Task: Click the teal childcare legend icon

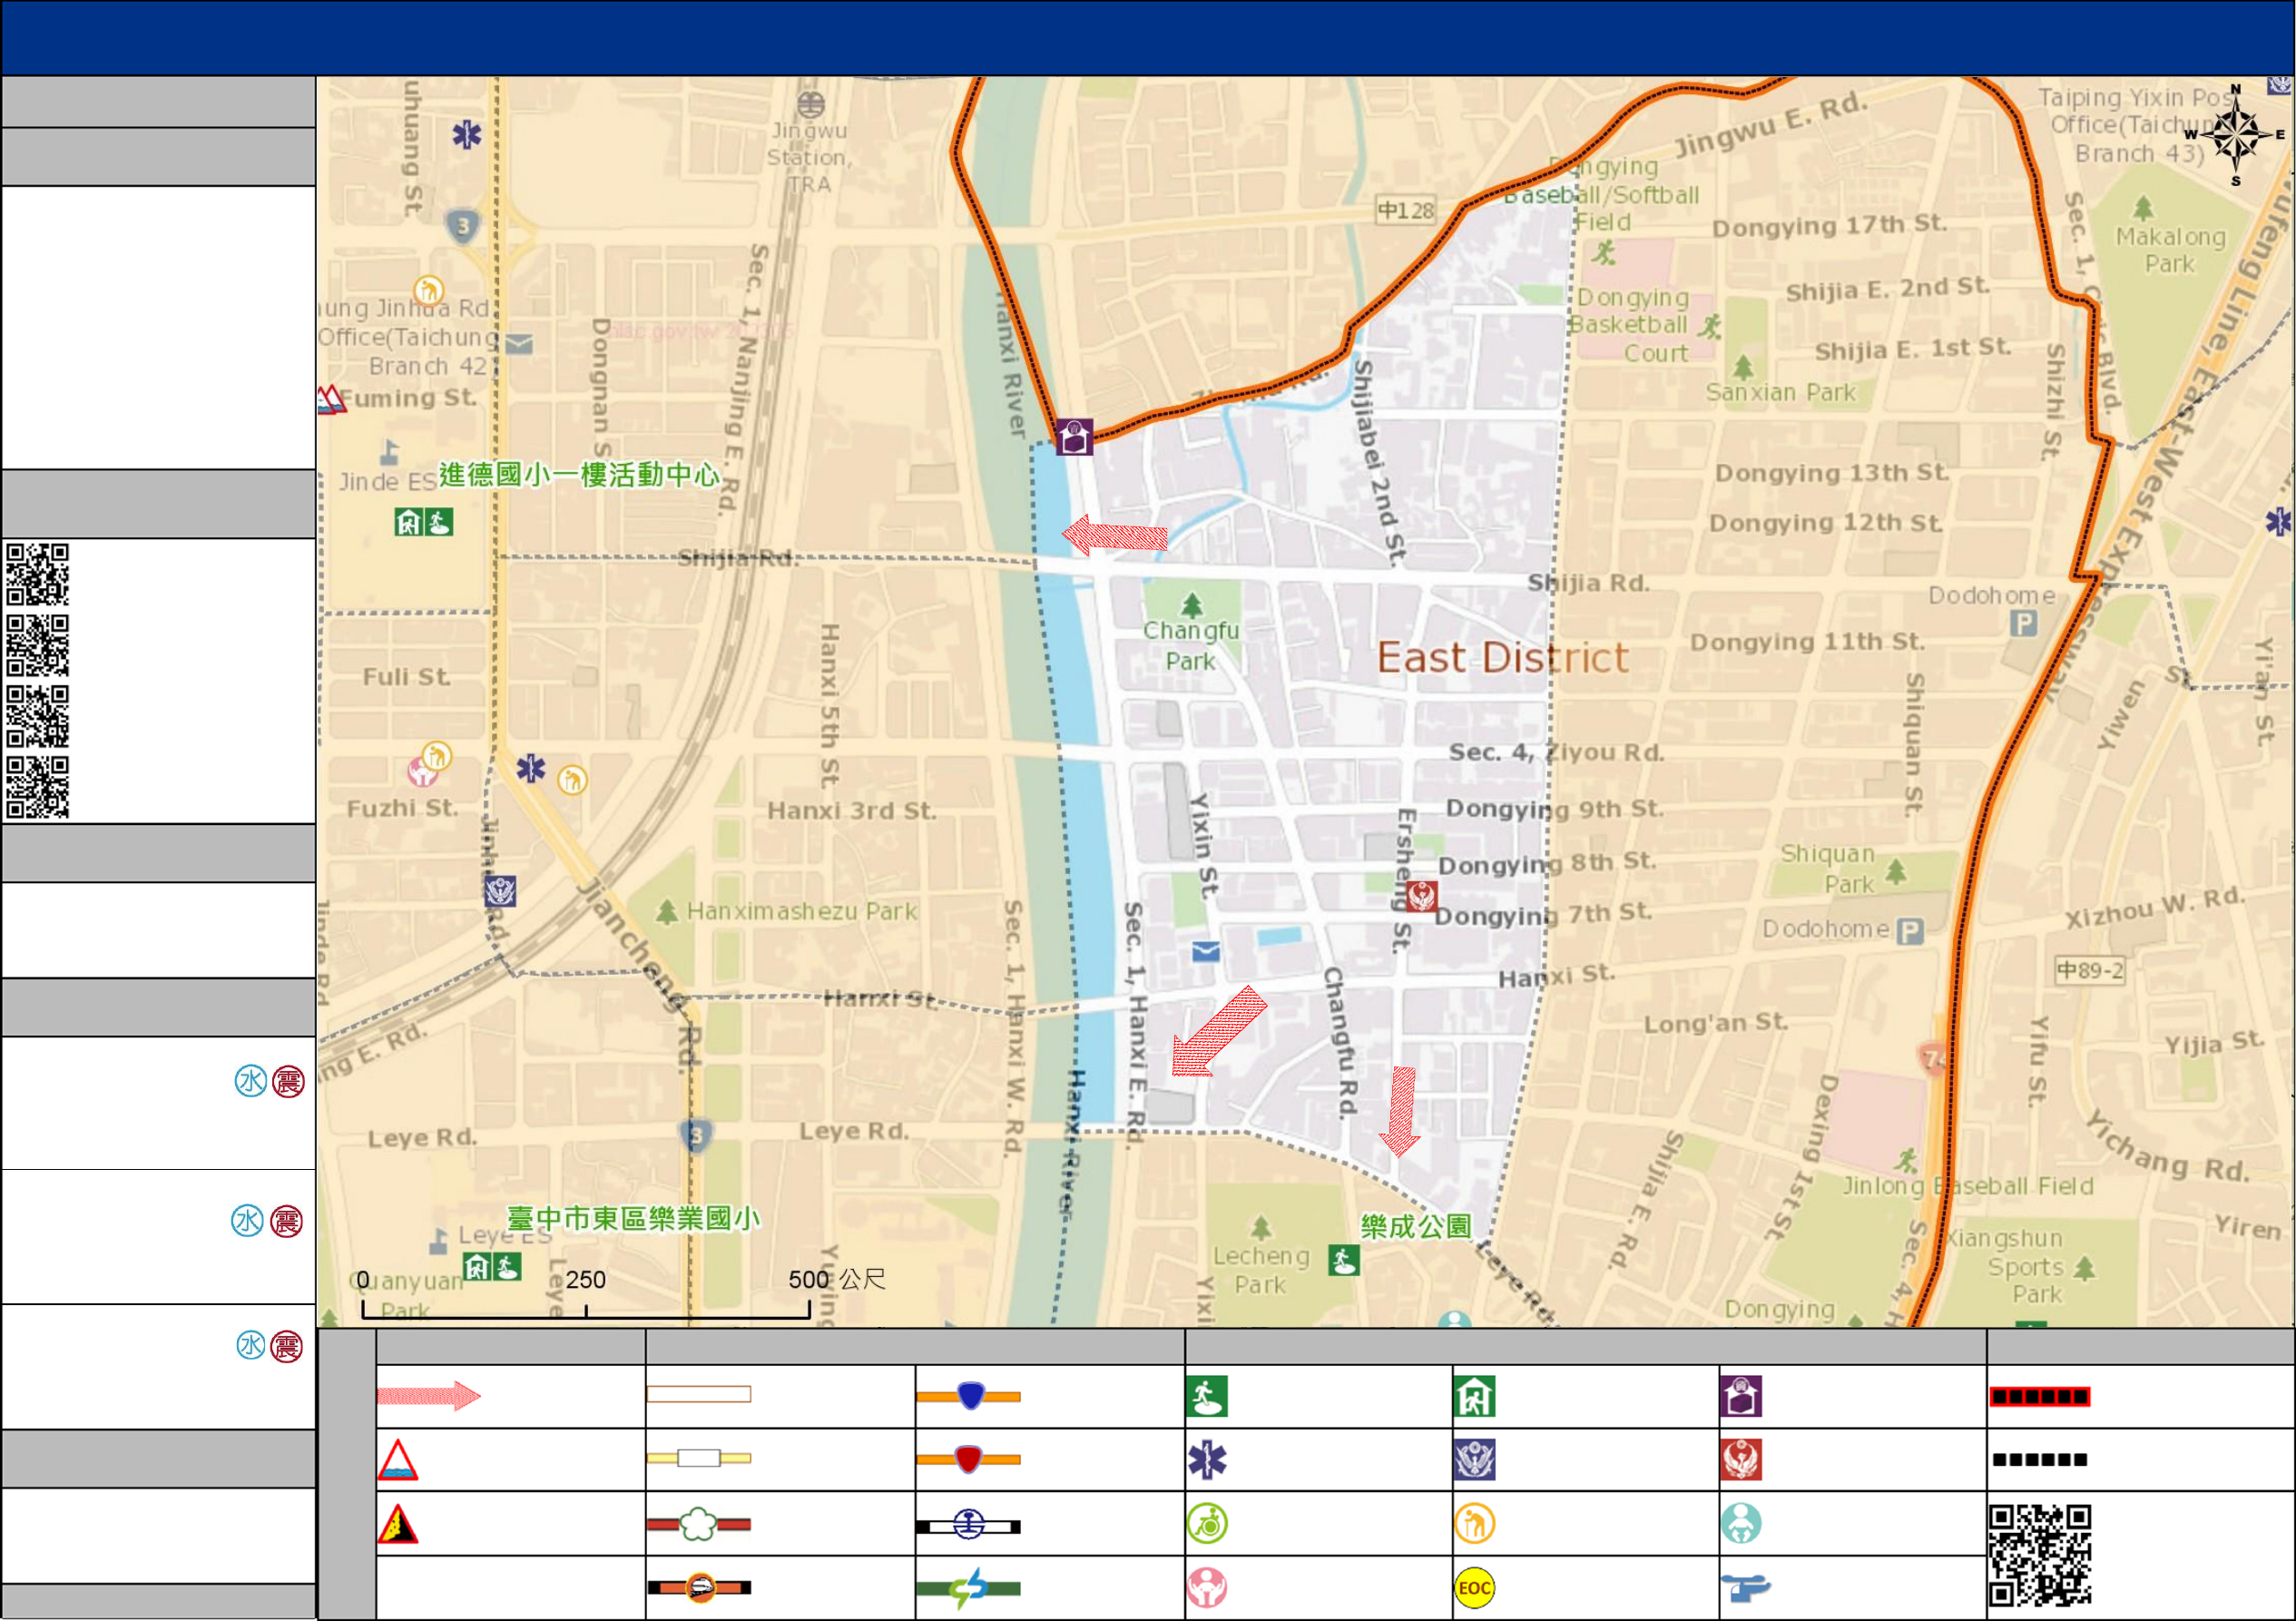Action: [x=1741, y=1524]
